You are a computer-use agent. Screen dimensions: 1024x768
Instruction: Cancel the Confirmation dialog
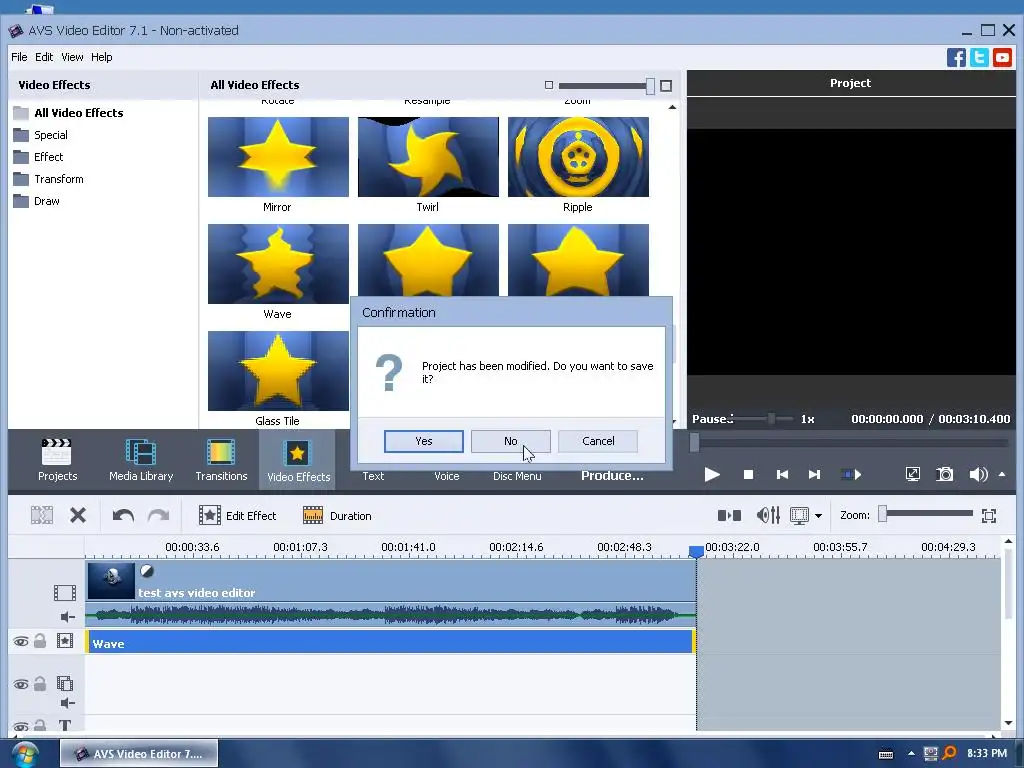[x=598, y=441]
